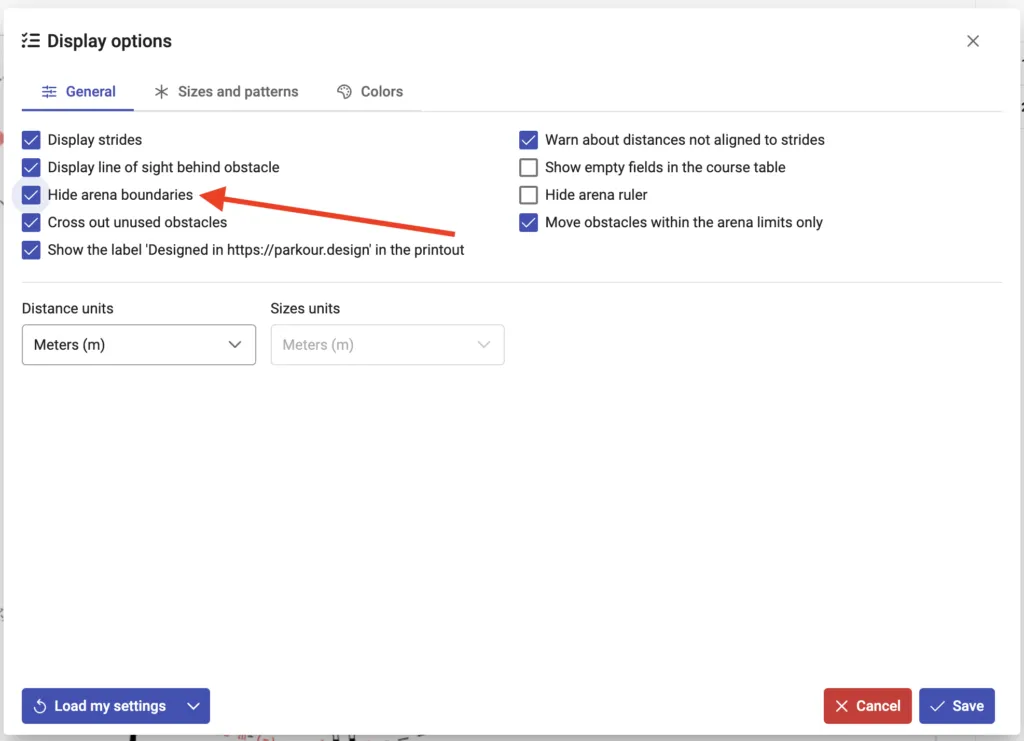This screenshot has height=741, width=1024.
Task: Check the Hide arena ruler box
Action: coord(528,195)
